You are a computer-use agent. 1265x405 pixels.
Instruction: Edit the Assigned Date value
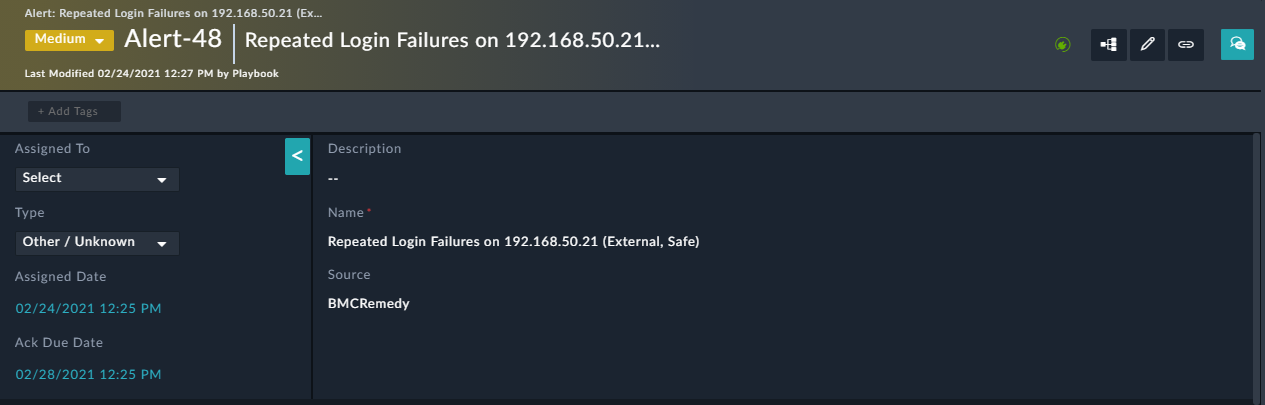click(x=88, y=309)
